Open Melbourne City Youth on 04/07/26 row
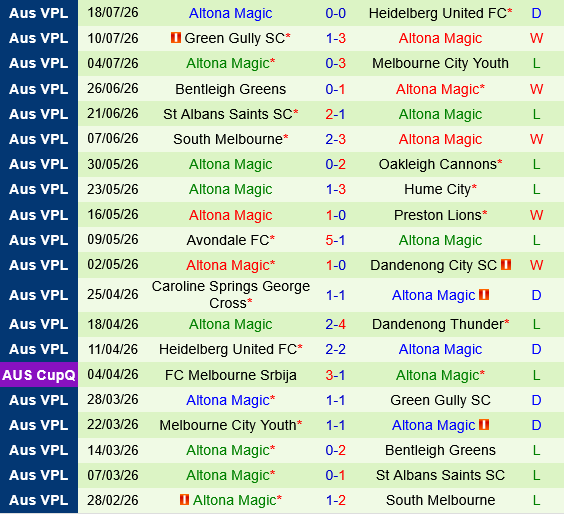 [440, 63]
